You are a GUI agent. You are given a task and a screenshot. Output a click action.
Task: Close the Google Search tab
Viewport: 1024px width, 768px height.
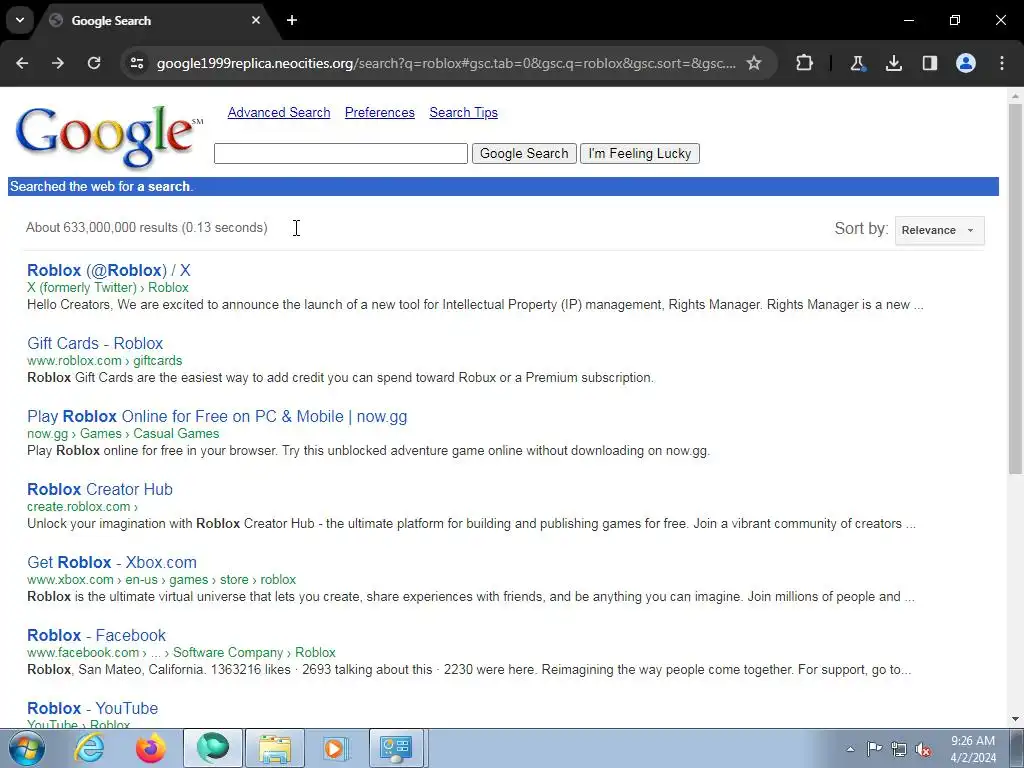click(256, 20)
